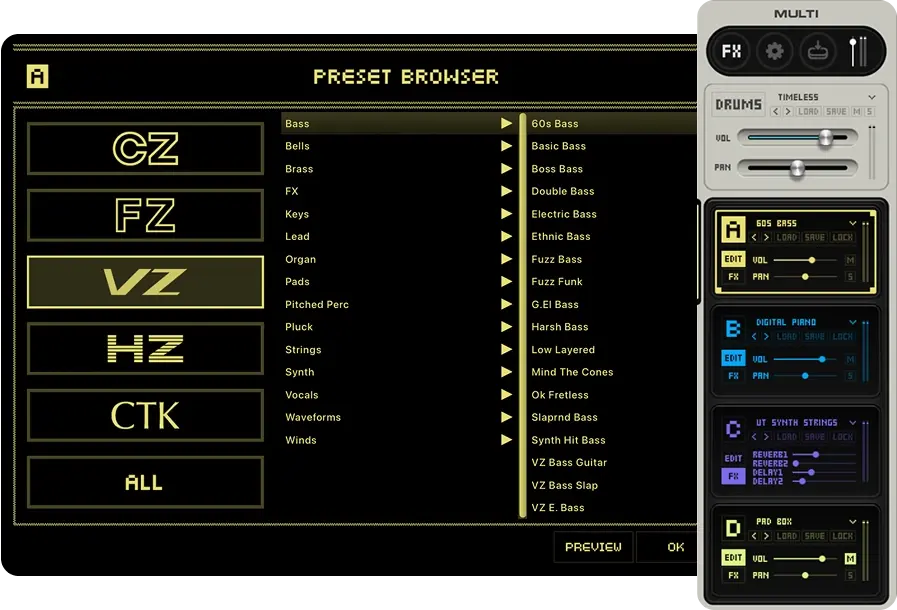Choose the HZ synth logo
This screenshot has width=897, height=610.
[145, 349]
